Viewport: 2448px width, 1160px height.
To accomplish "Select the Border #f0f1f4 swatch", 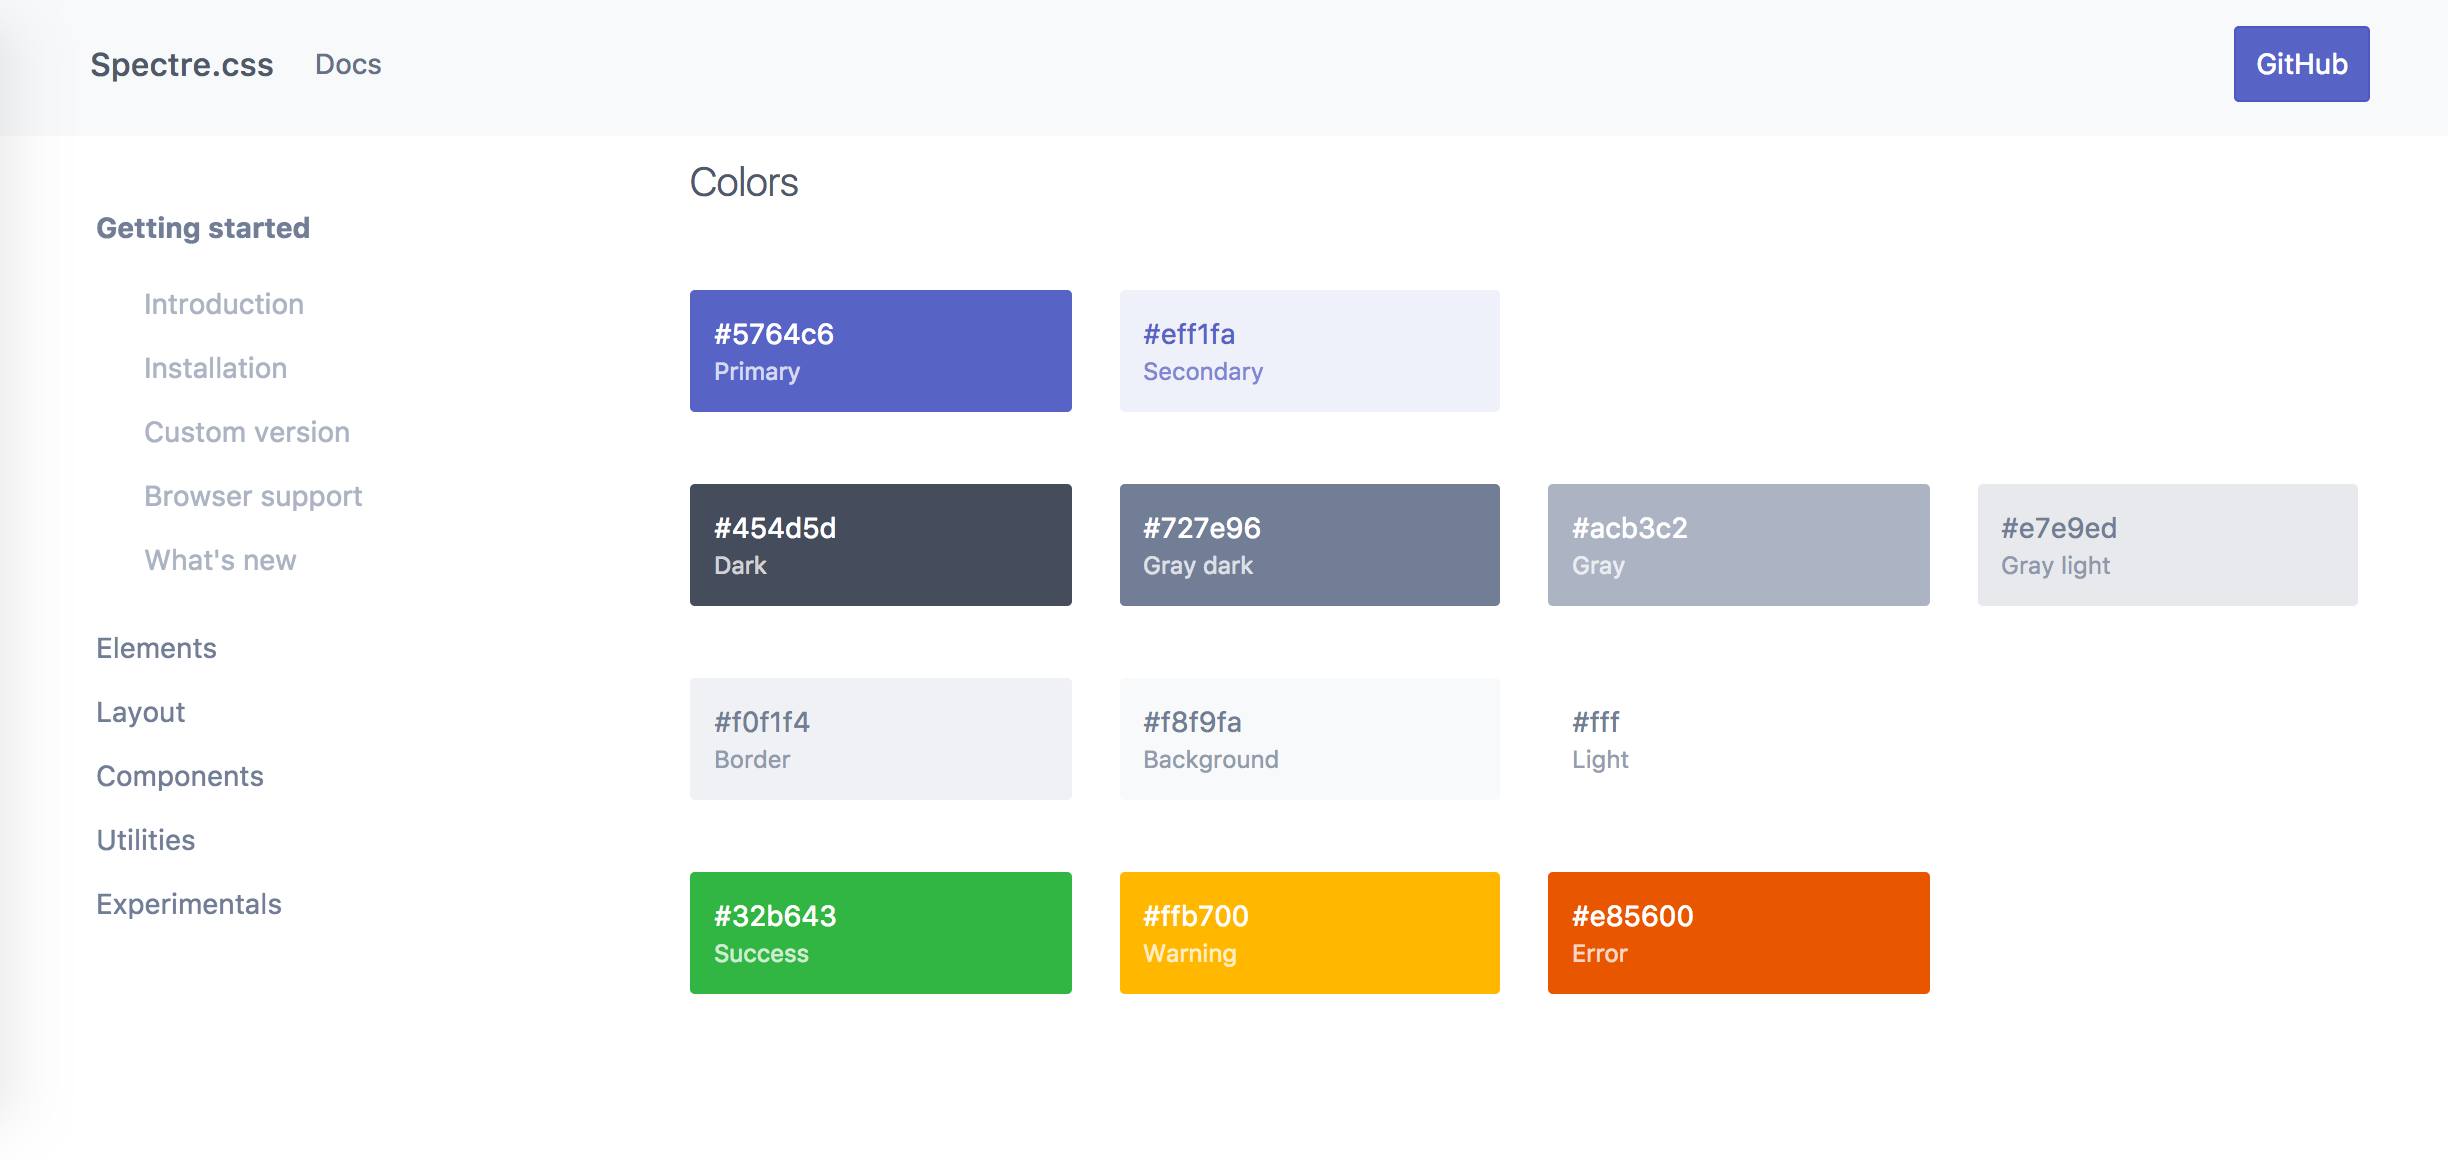I will point(880,739).
